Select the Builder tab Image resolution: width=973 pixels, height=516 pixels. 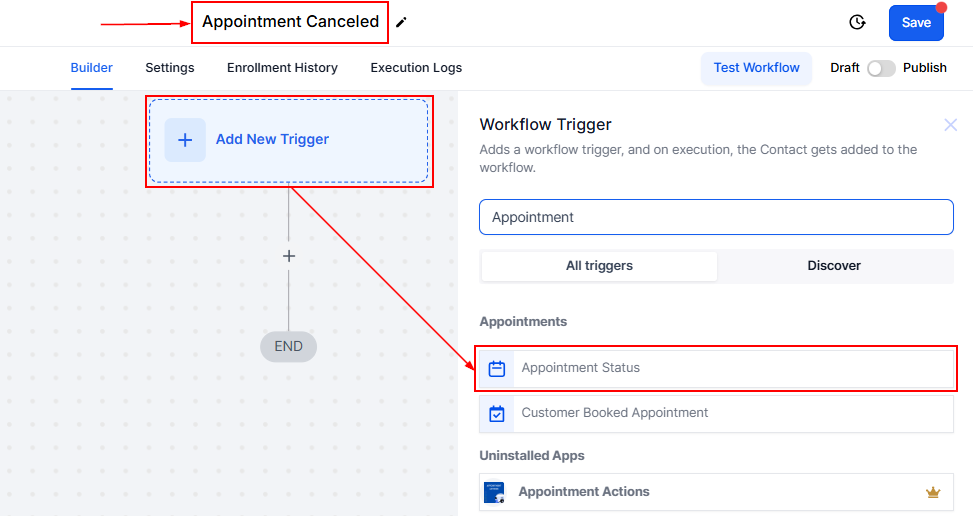pos(91,68)
